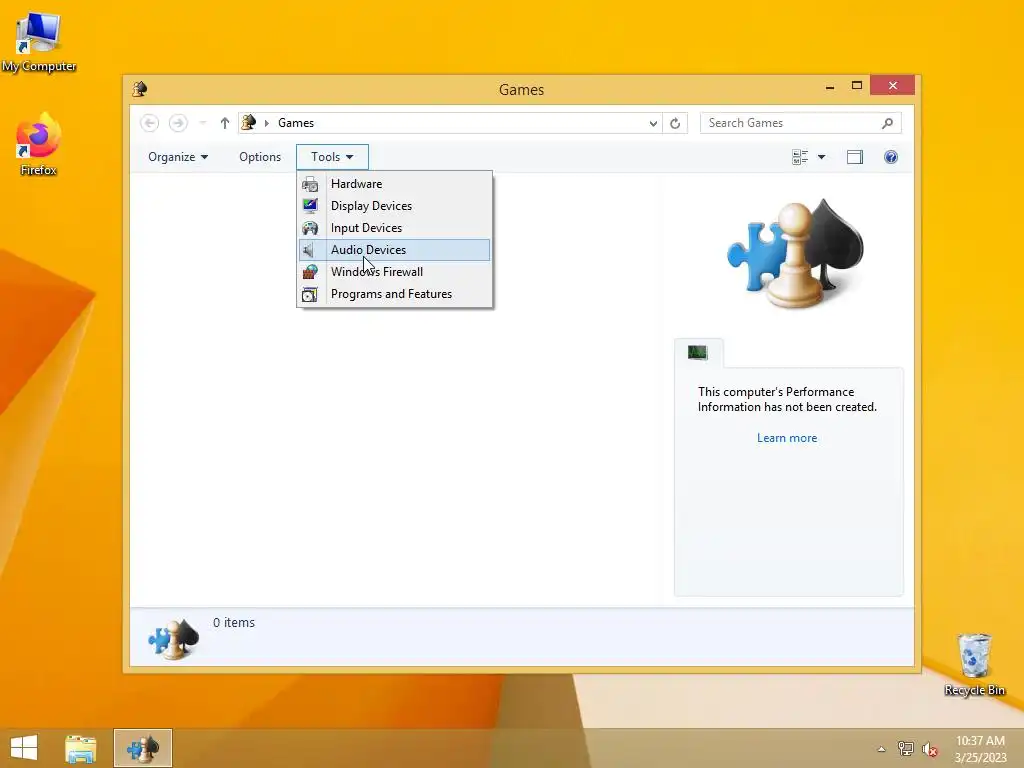
Task: Open the network tray icon
Action: tap(905, 749)
